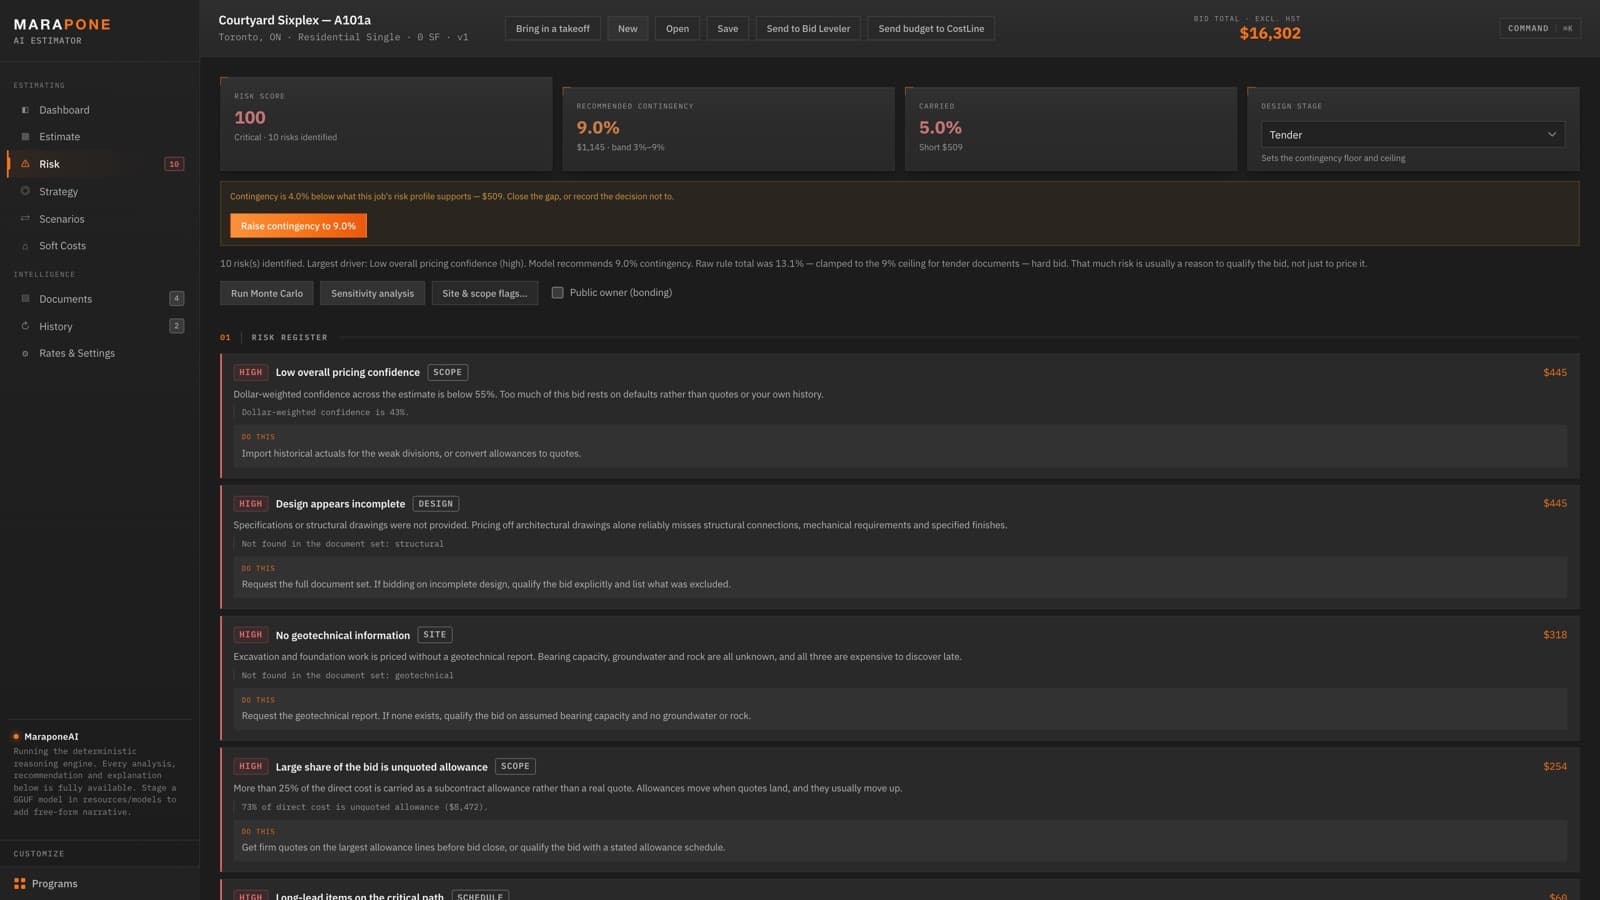The image size is (1600, 900).
Task: Click the Rates & Settings gear icon
Action: (x=25, y=353)
